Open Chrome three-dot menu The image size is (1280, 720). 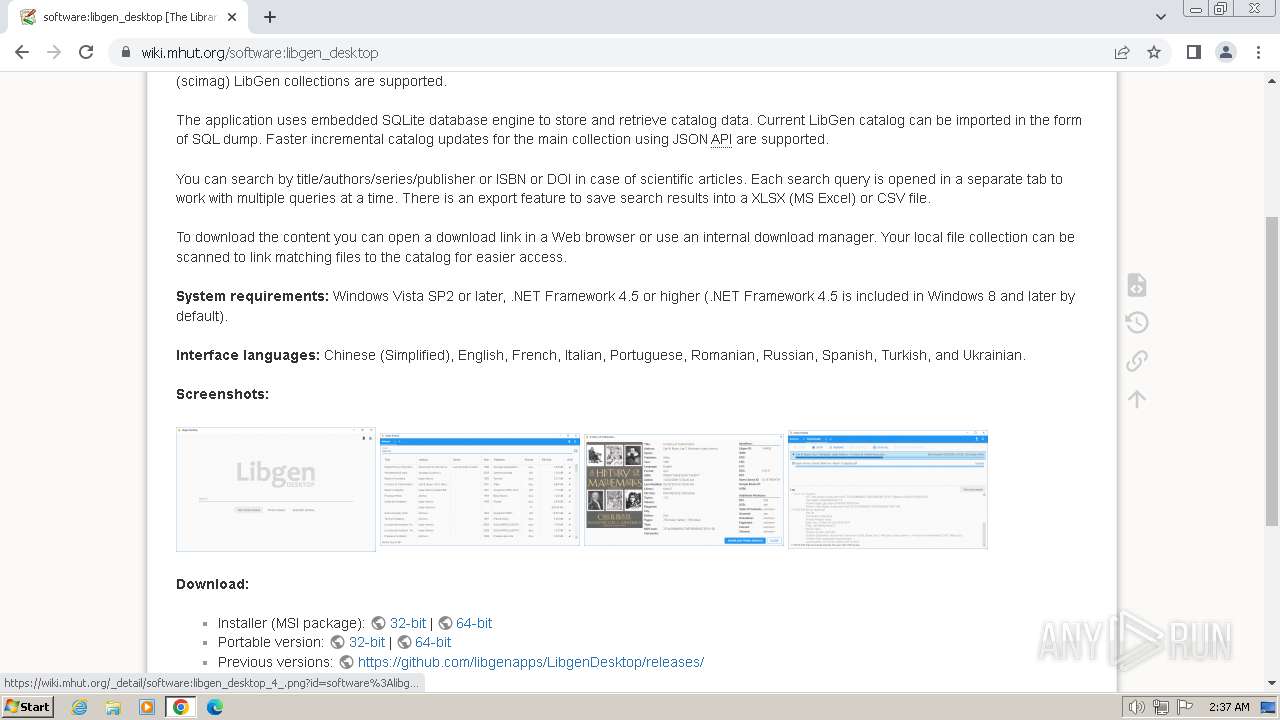(x=1258, y=52)
